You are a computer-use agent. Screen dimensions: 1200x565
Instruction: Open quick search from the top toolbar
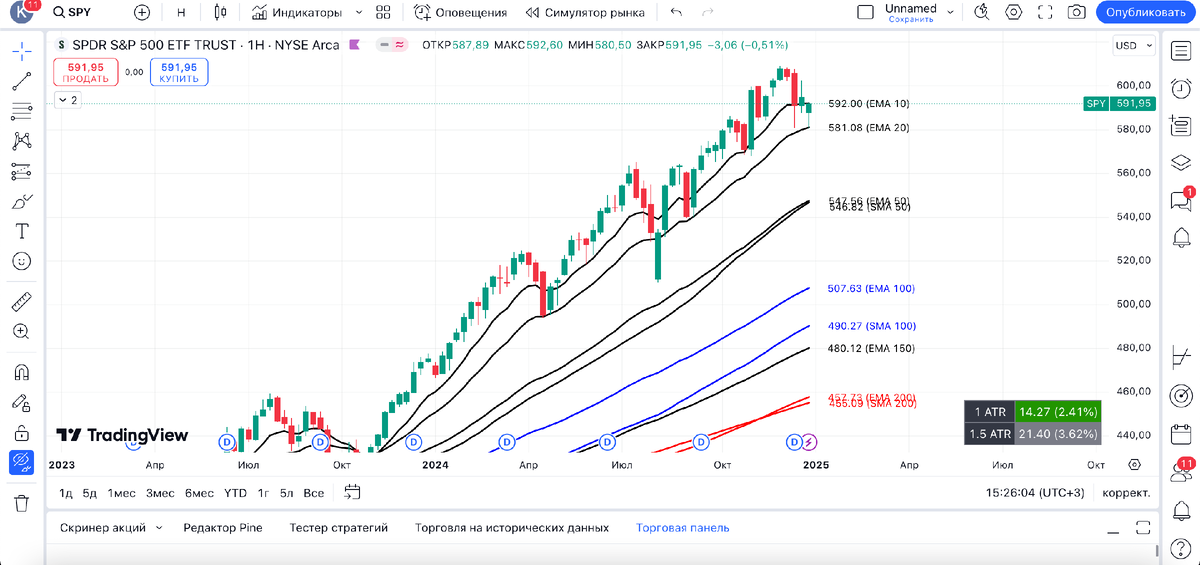click(x=981, y=12)
